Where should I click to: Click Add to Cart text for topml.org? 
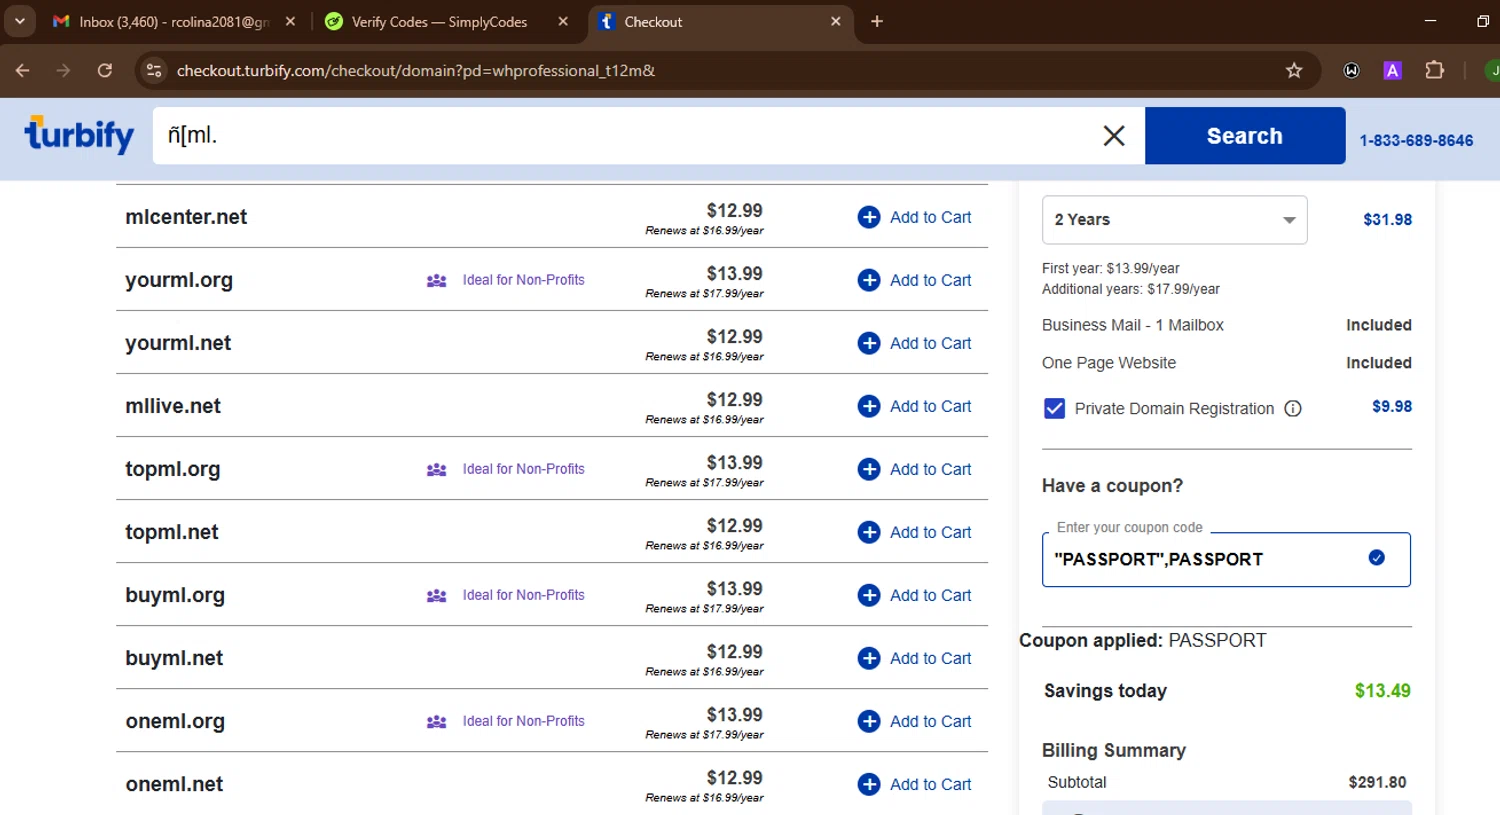click(x=930, y=469)
